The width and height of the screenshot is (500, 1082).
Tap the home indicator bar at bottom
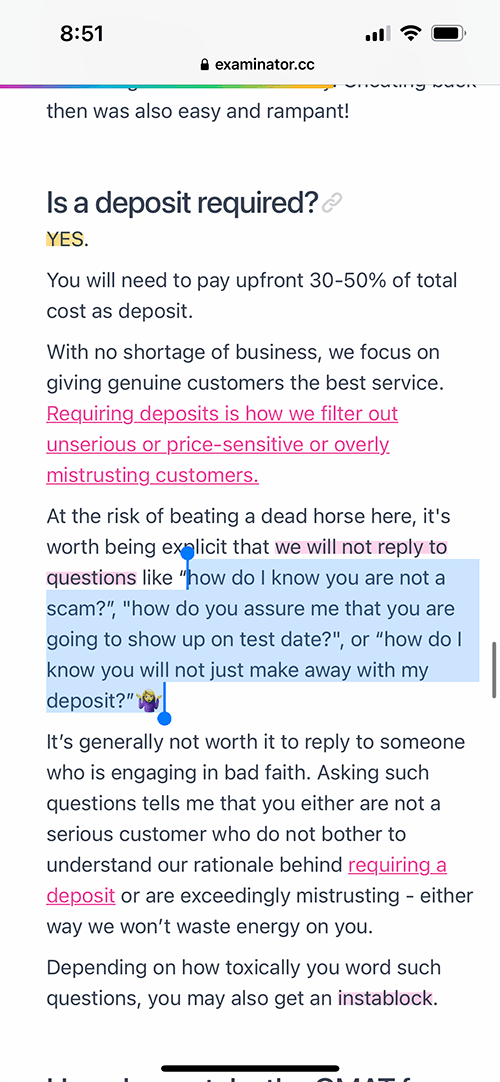(x=250, y=1069)
